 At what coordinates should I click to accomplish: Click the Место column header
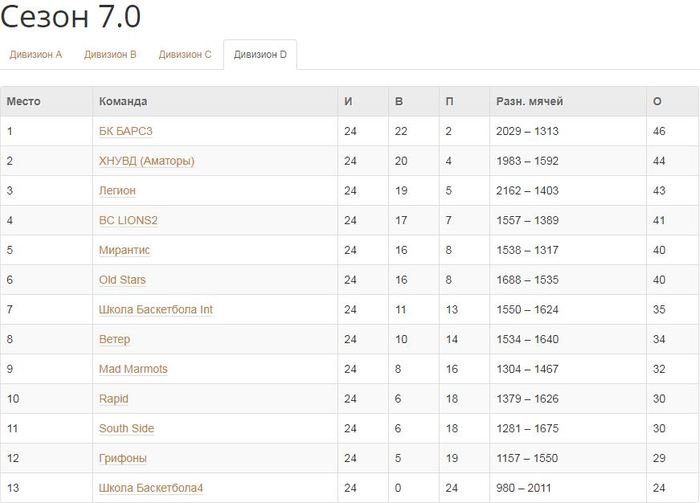click(x=23, y=101)
